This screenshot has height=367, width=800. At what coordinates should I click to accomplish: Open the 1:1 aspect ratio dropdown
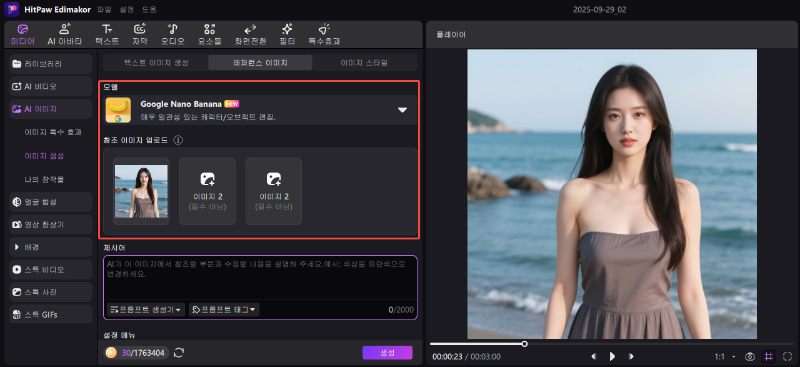(x=724, y=356)
